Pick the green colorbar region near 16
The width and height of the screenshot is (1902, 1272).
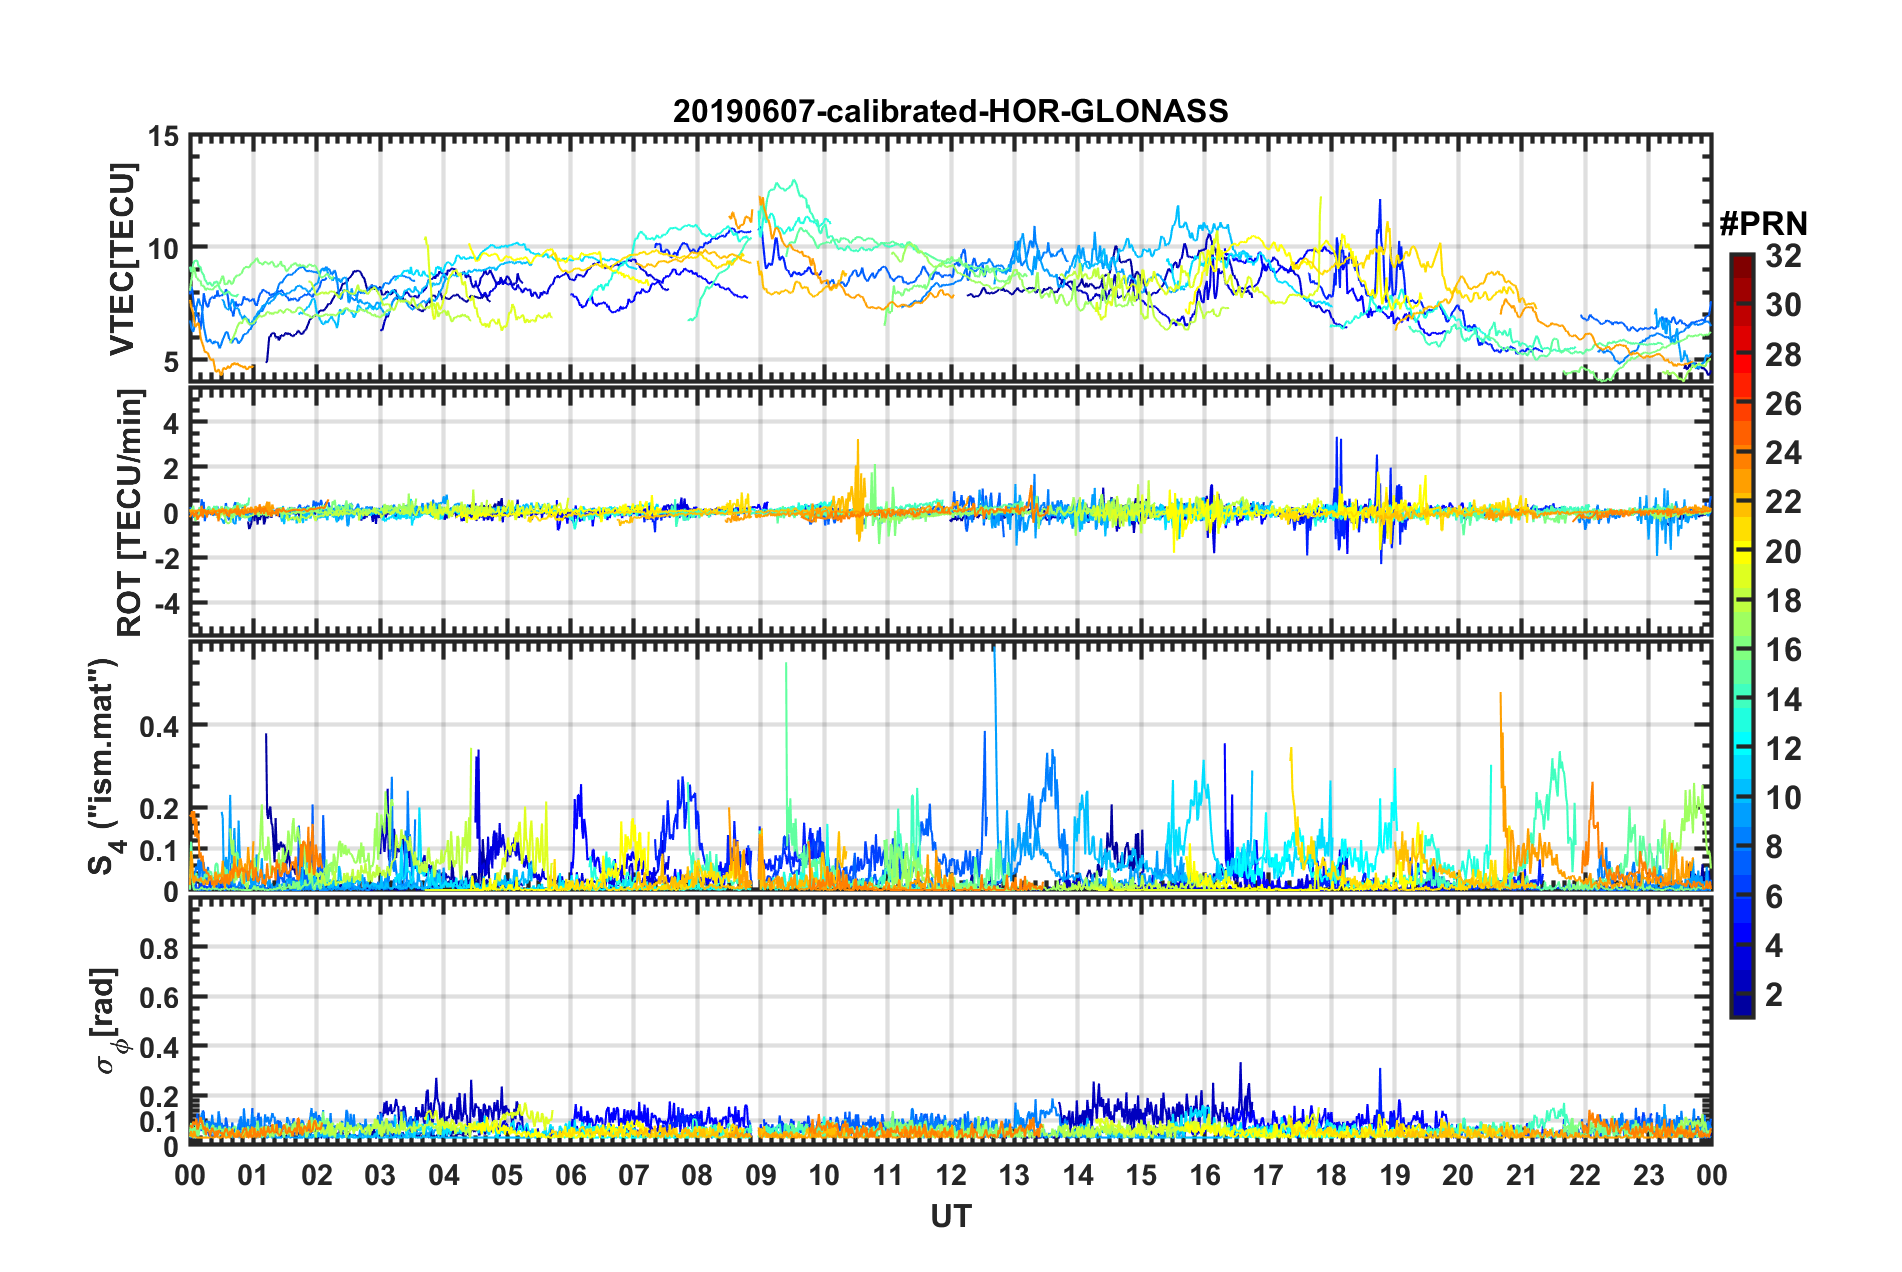[1741, 650]
